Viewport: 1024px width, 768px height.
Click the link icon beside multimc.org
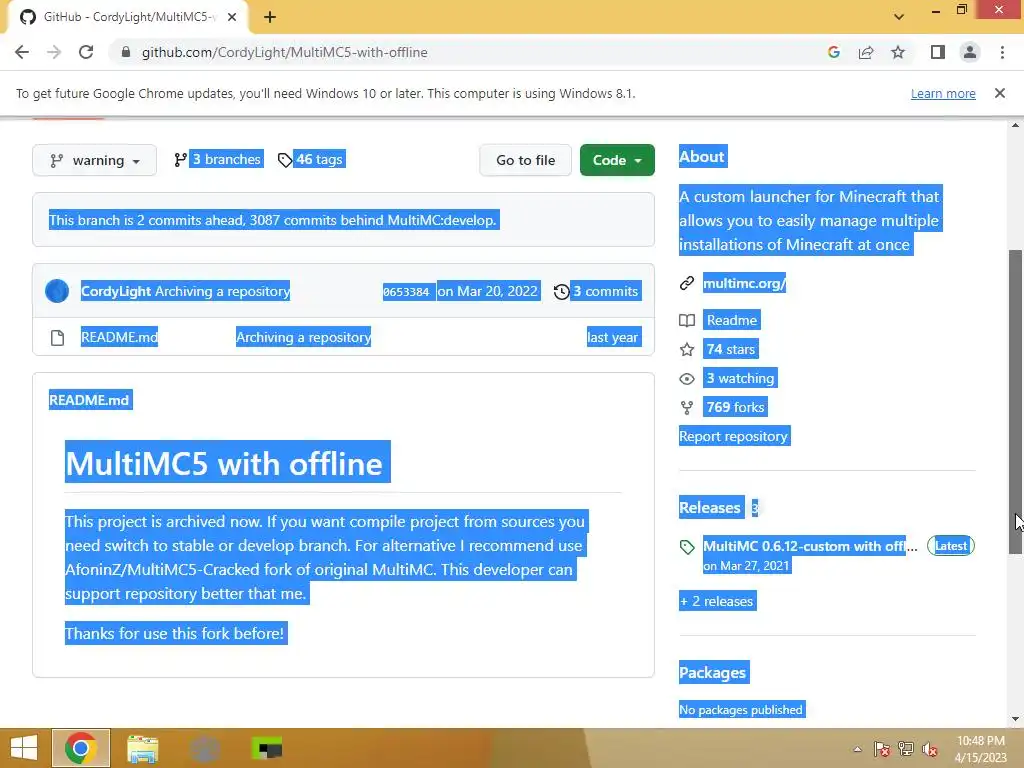click(x=686, y=283)
